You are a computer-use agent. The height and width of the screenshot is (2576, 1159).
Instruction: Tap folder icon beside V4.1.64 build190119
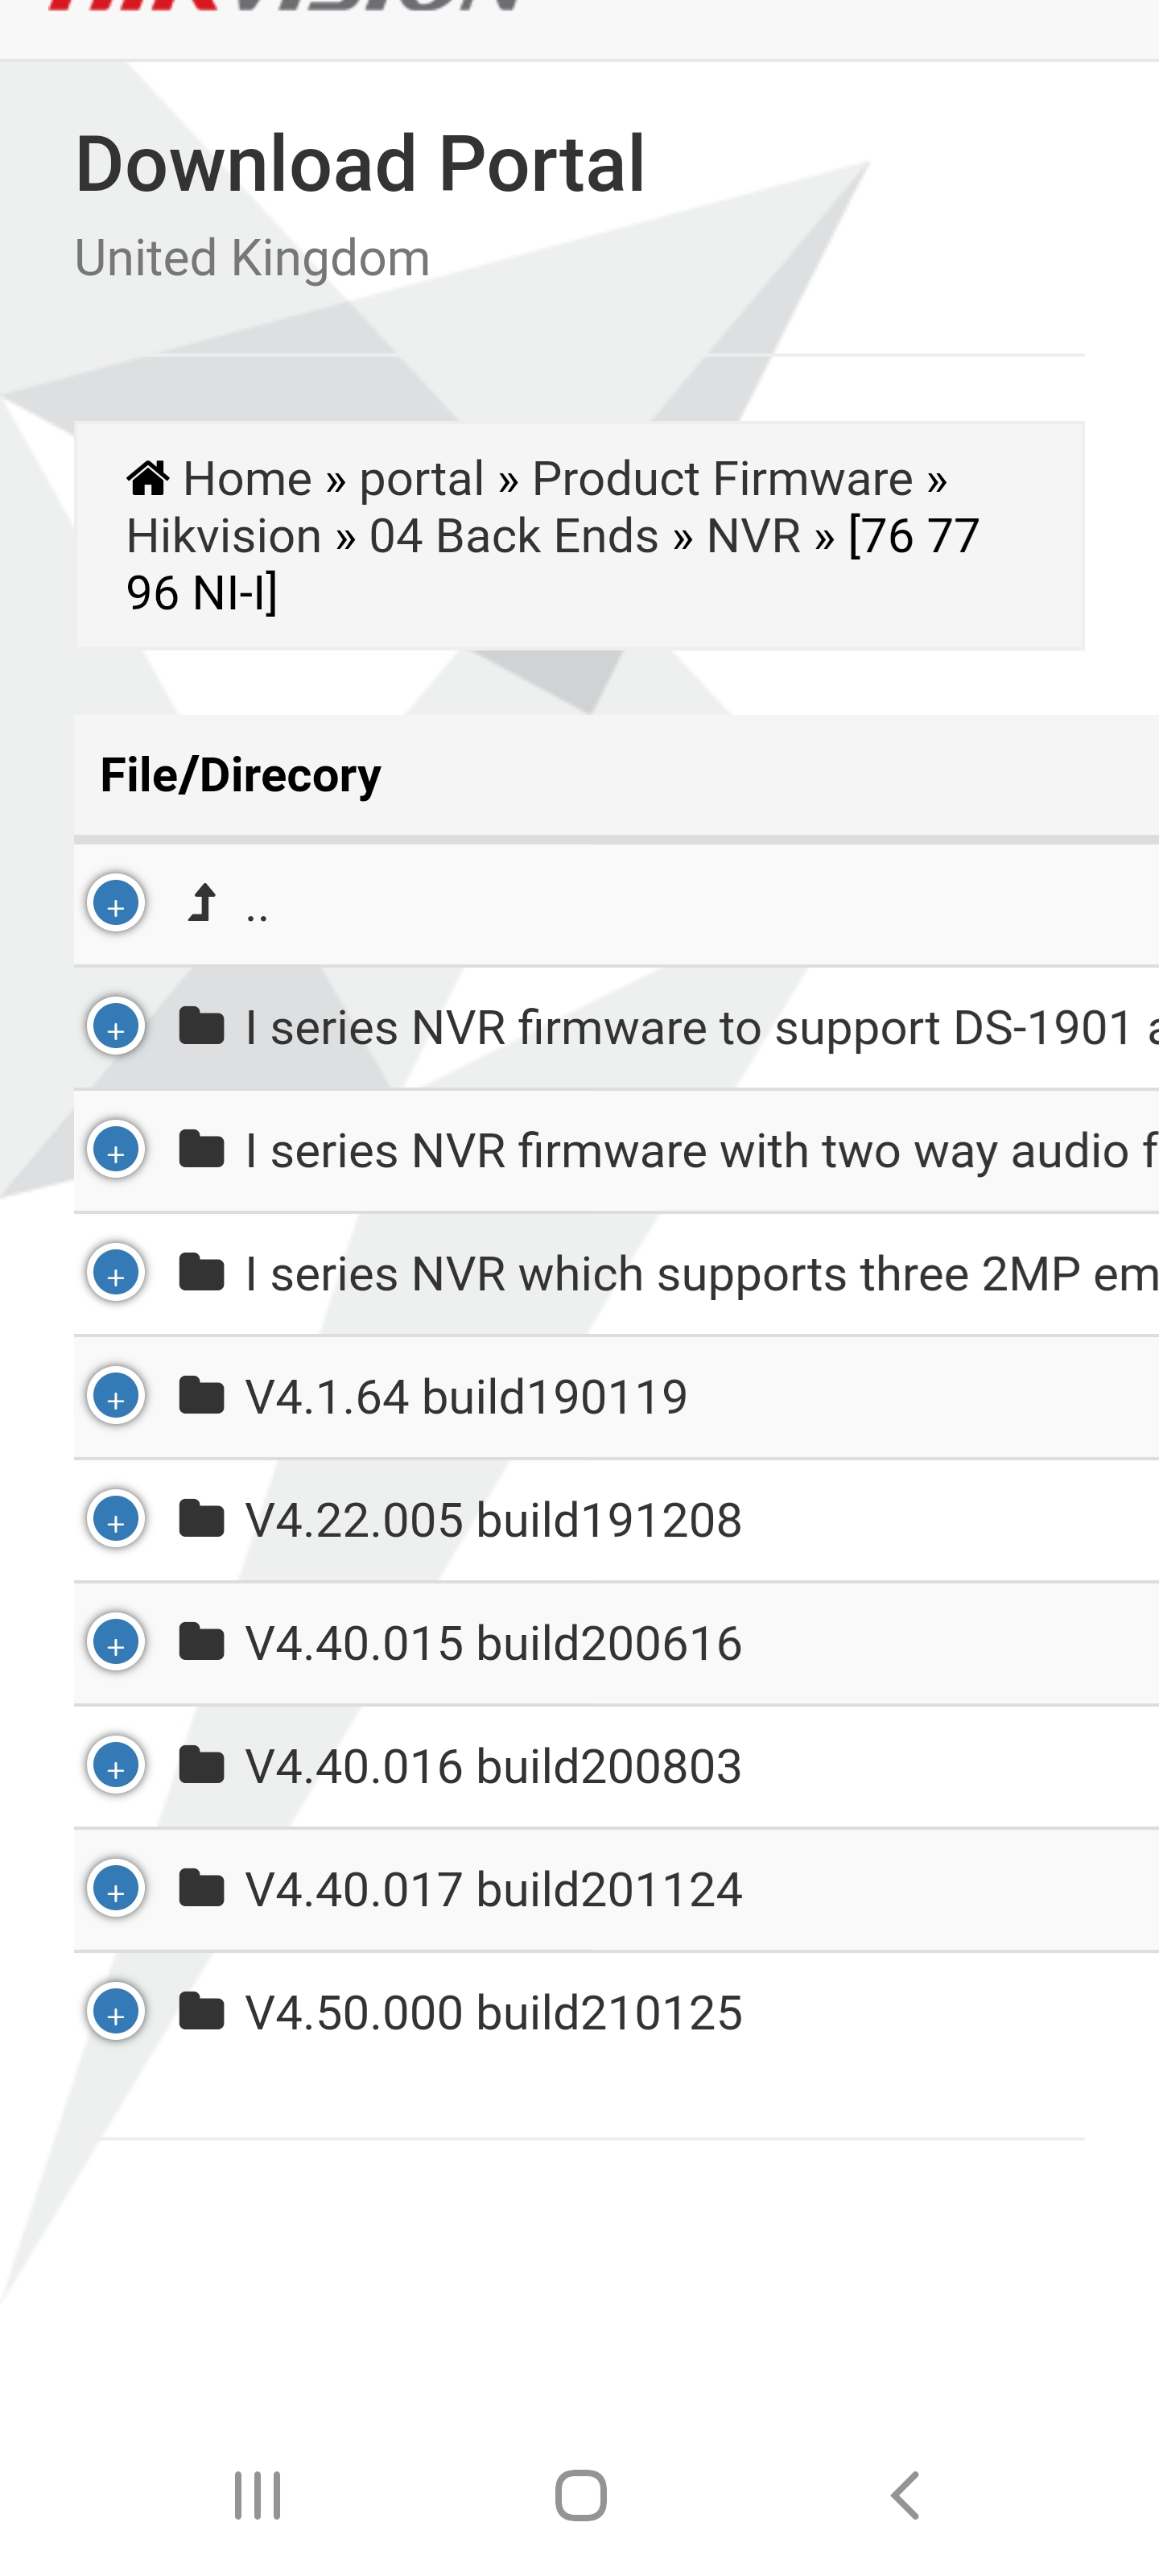pos(201,1396)
